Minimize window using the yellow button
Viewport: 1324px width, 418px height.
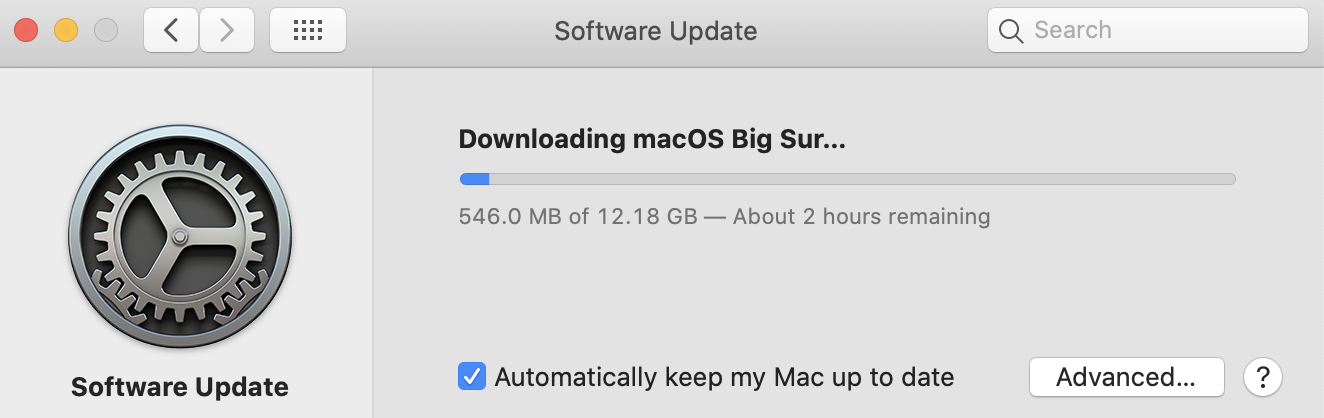[x=66, y=30]
